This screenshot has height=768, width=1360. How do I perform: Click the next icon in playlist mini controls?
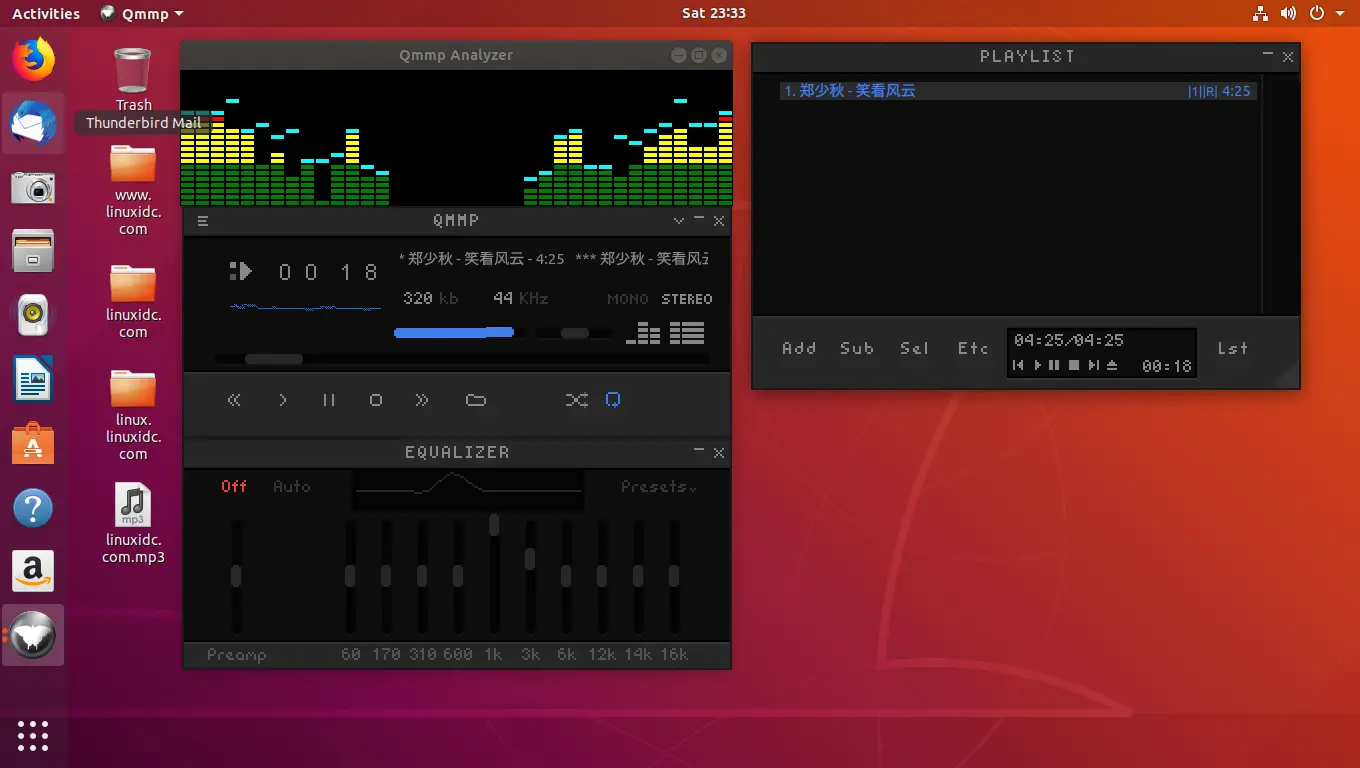1093,366
